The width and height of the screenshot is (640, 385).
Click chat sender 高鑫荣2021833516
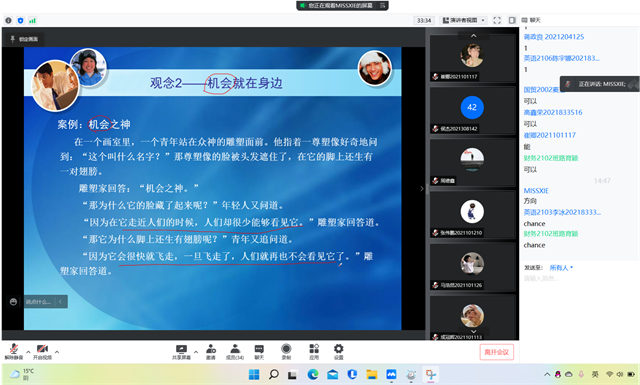click(553, 112)
